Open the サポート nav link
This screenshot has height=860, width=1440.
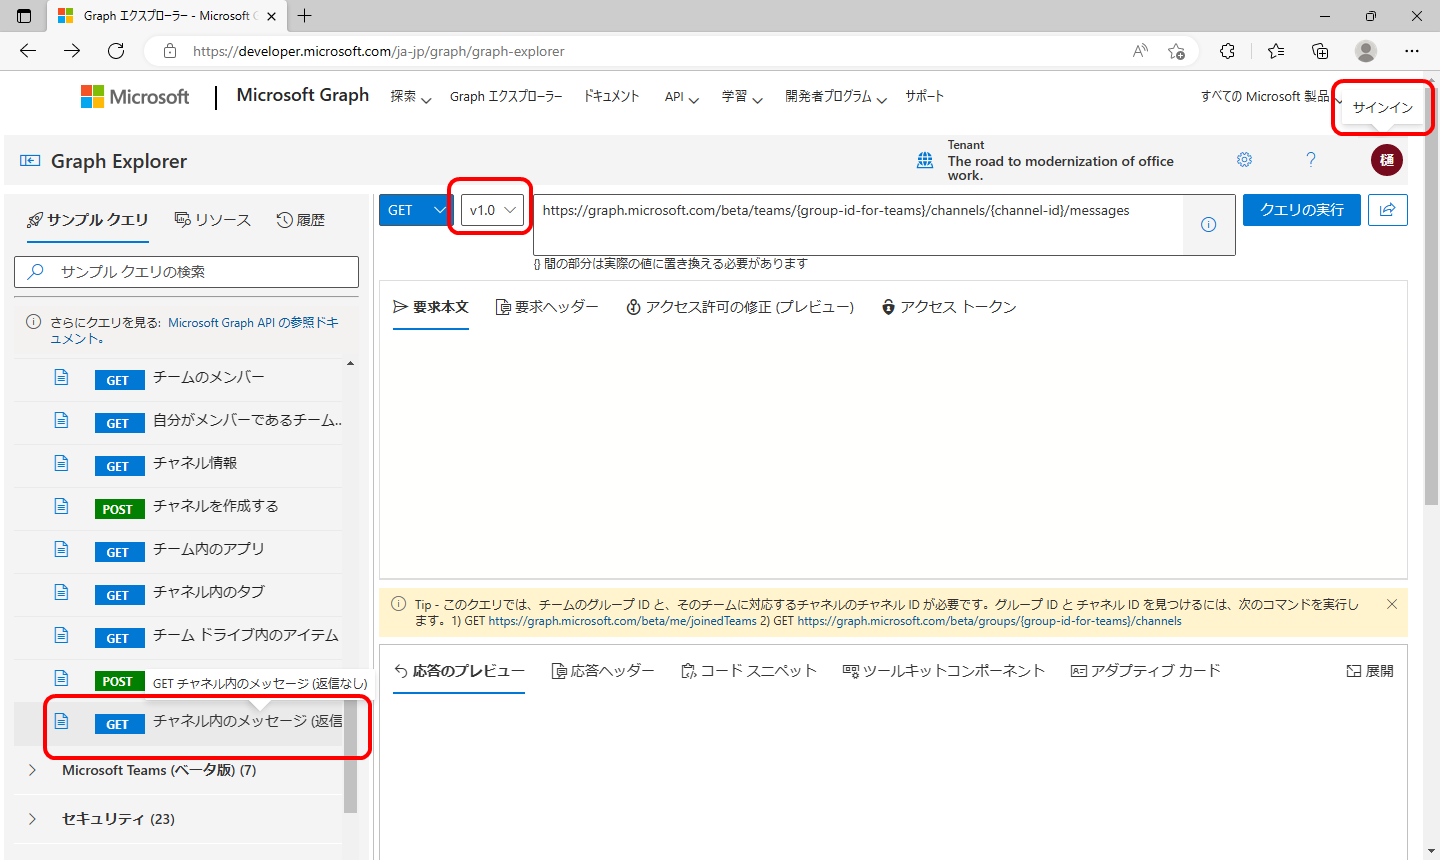[x=924, y=97]
